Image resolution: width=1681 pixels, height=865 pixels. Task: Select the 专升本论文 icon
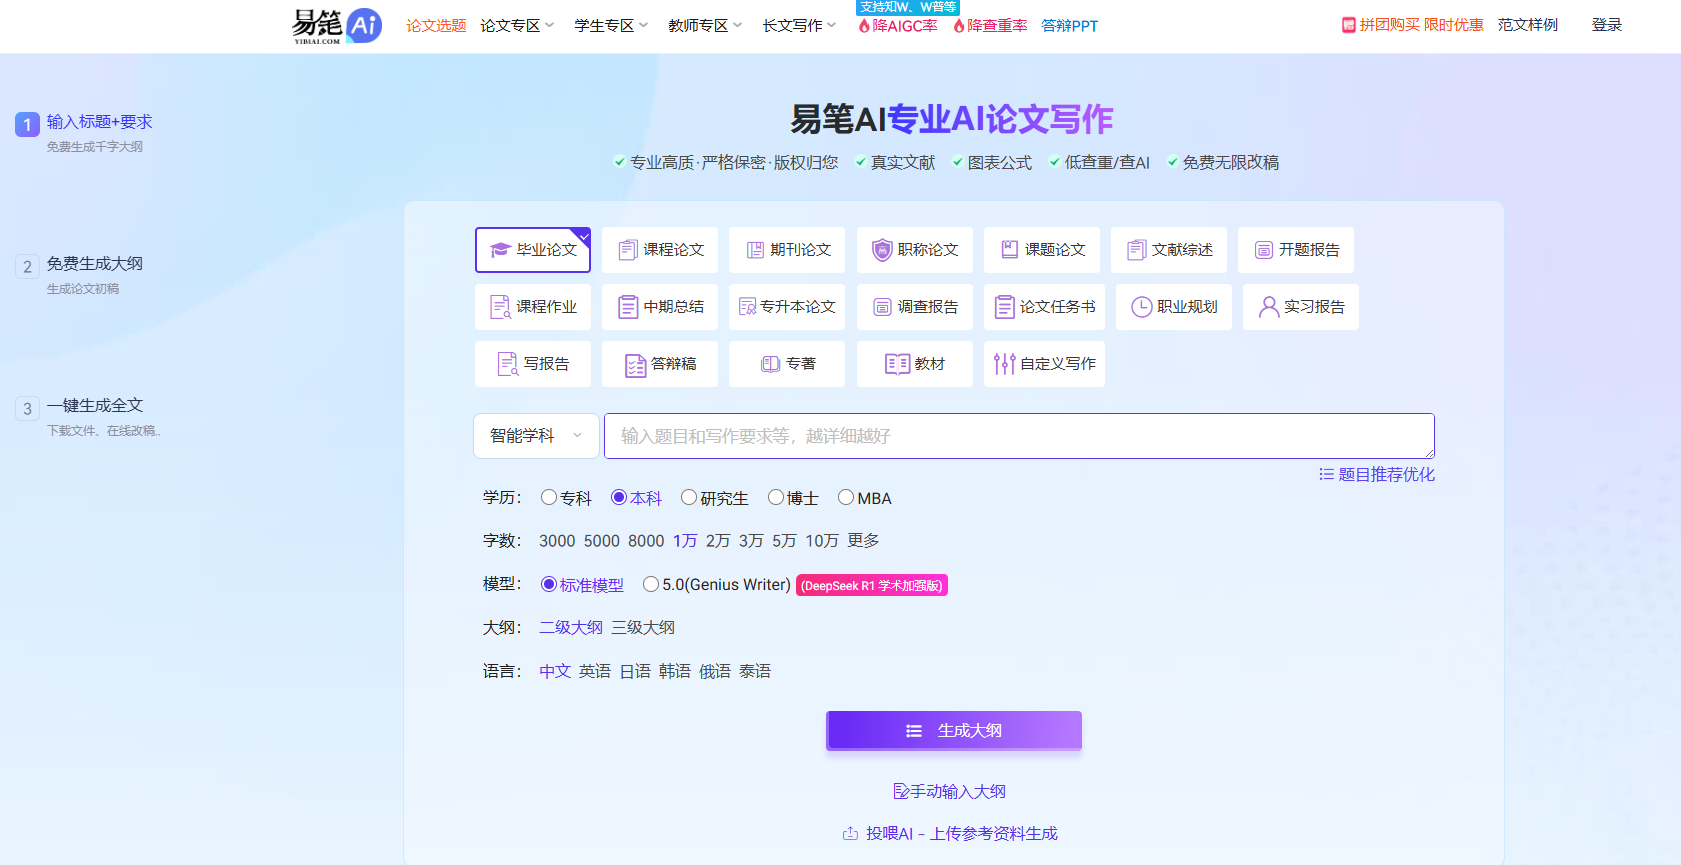(747, 307)
